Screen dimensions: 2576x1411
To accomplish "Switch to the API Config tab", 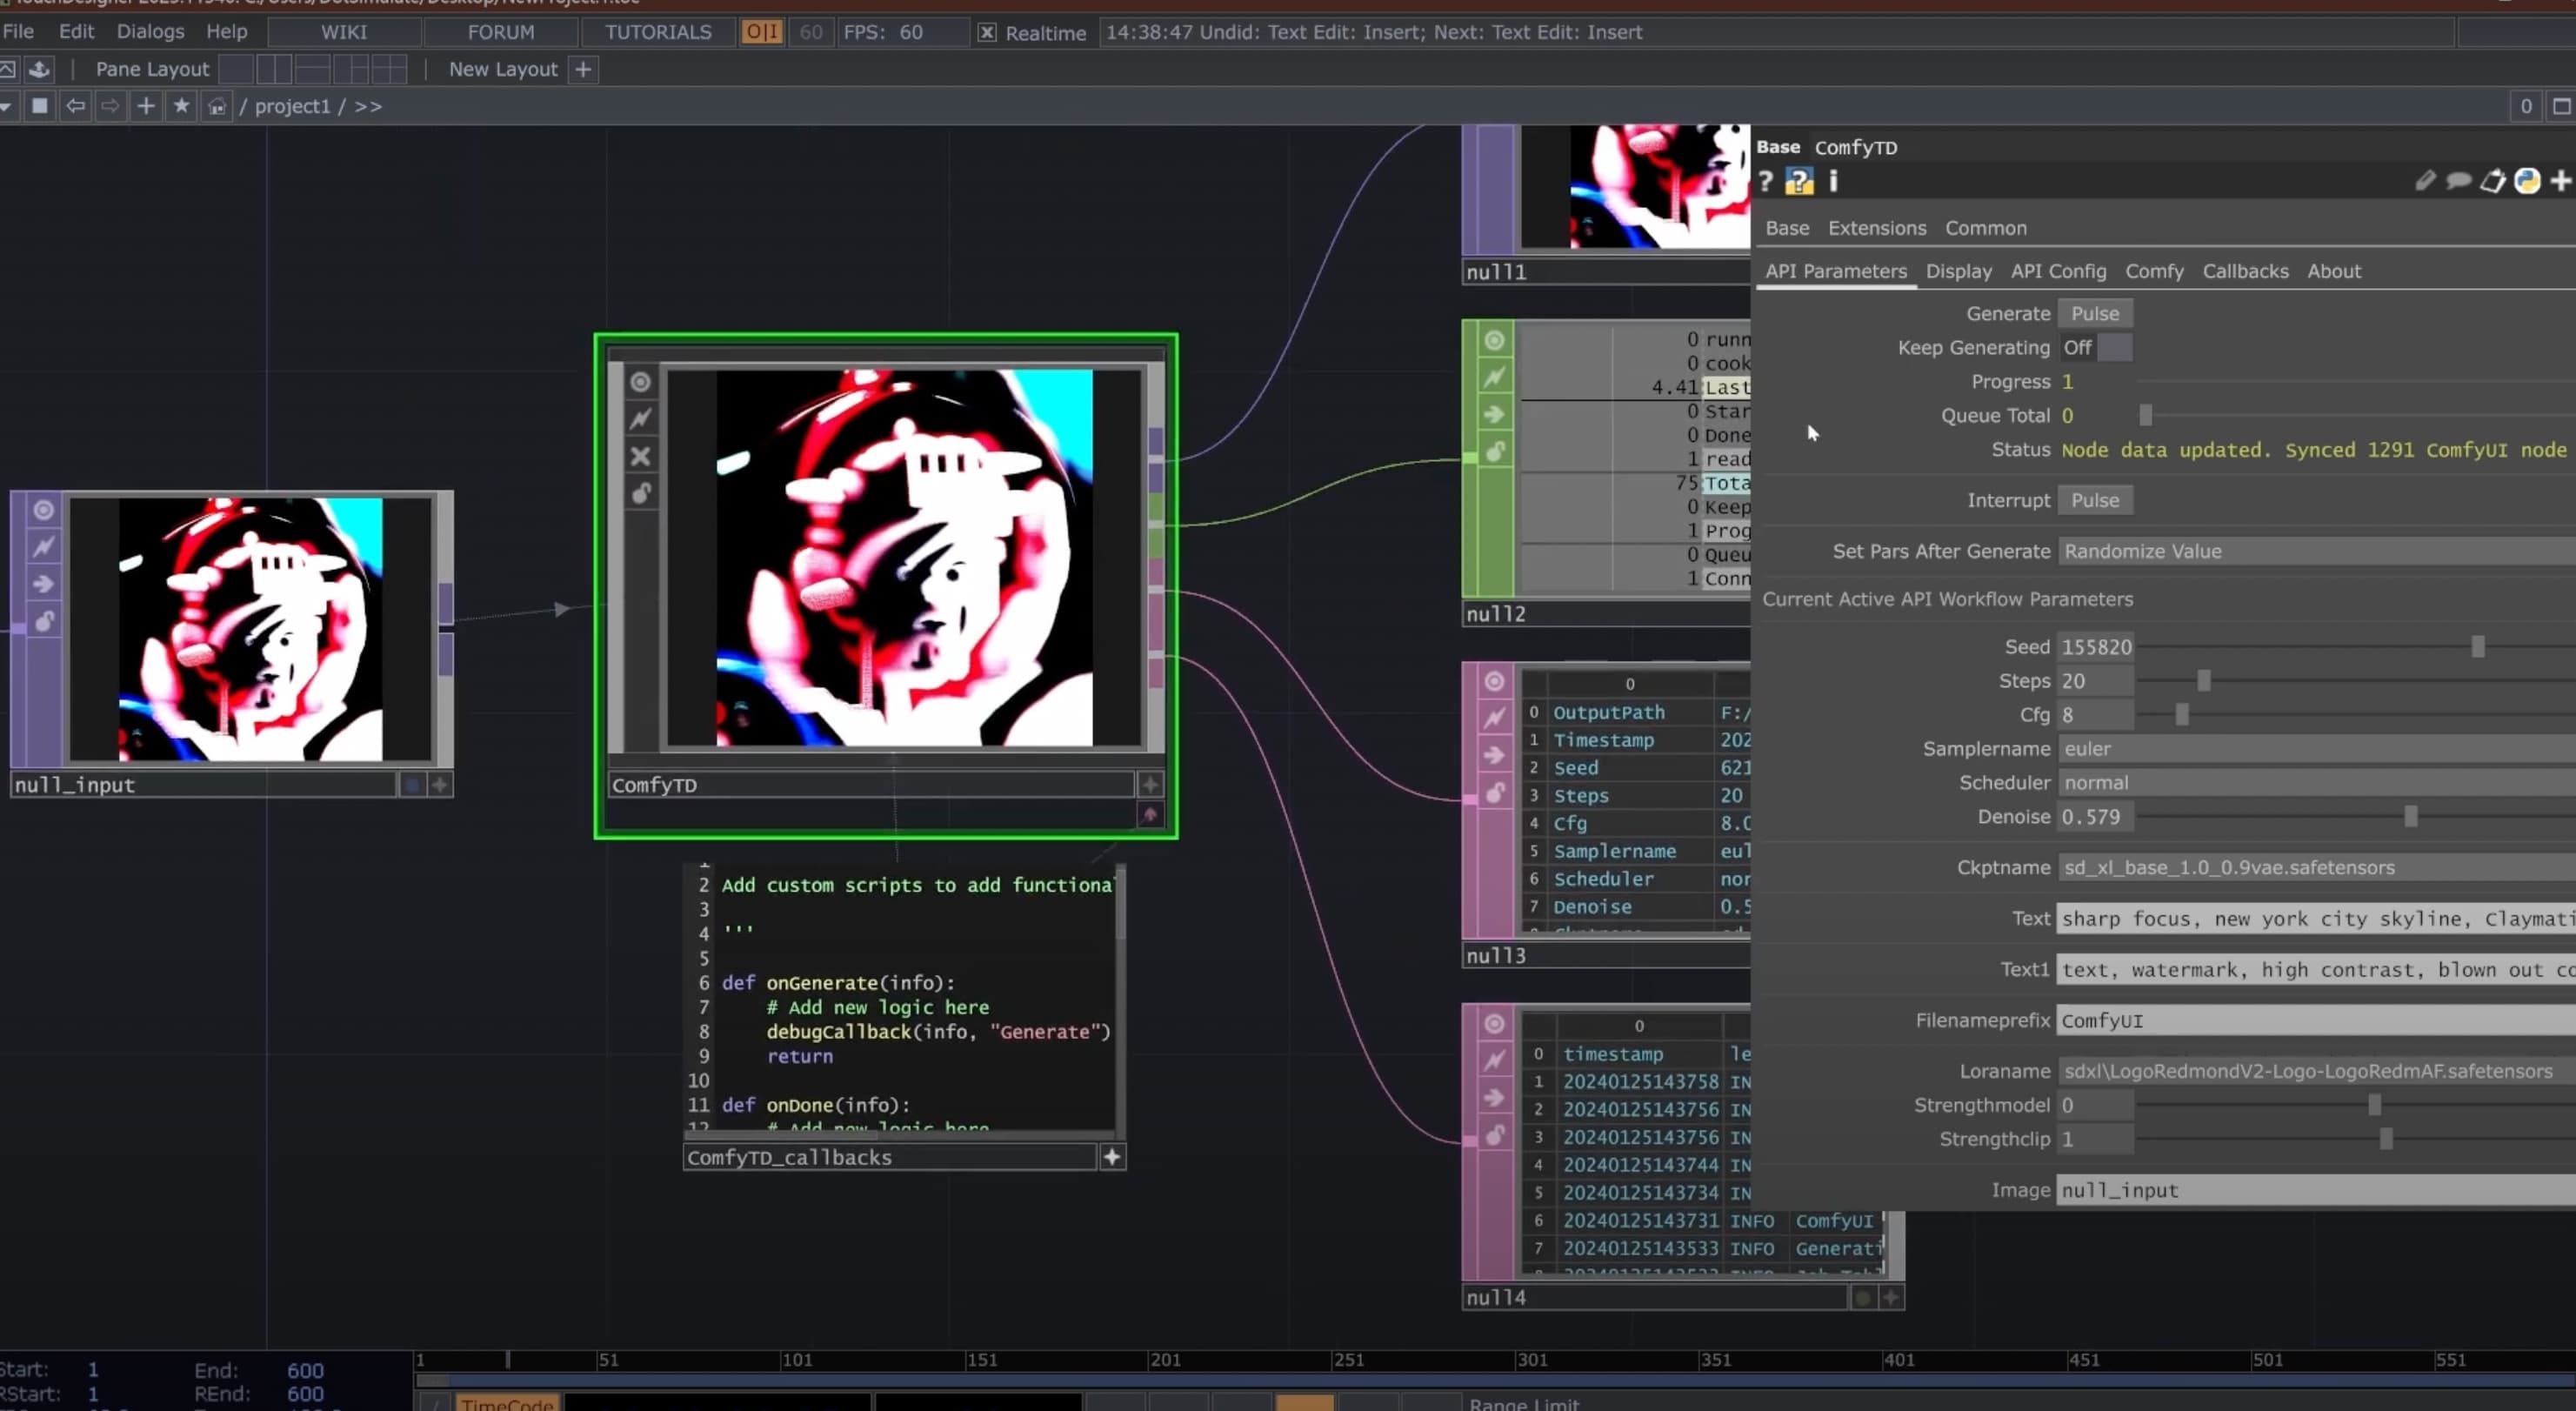I will (2058, 271).
